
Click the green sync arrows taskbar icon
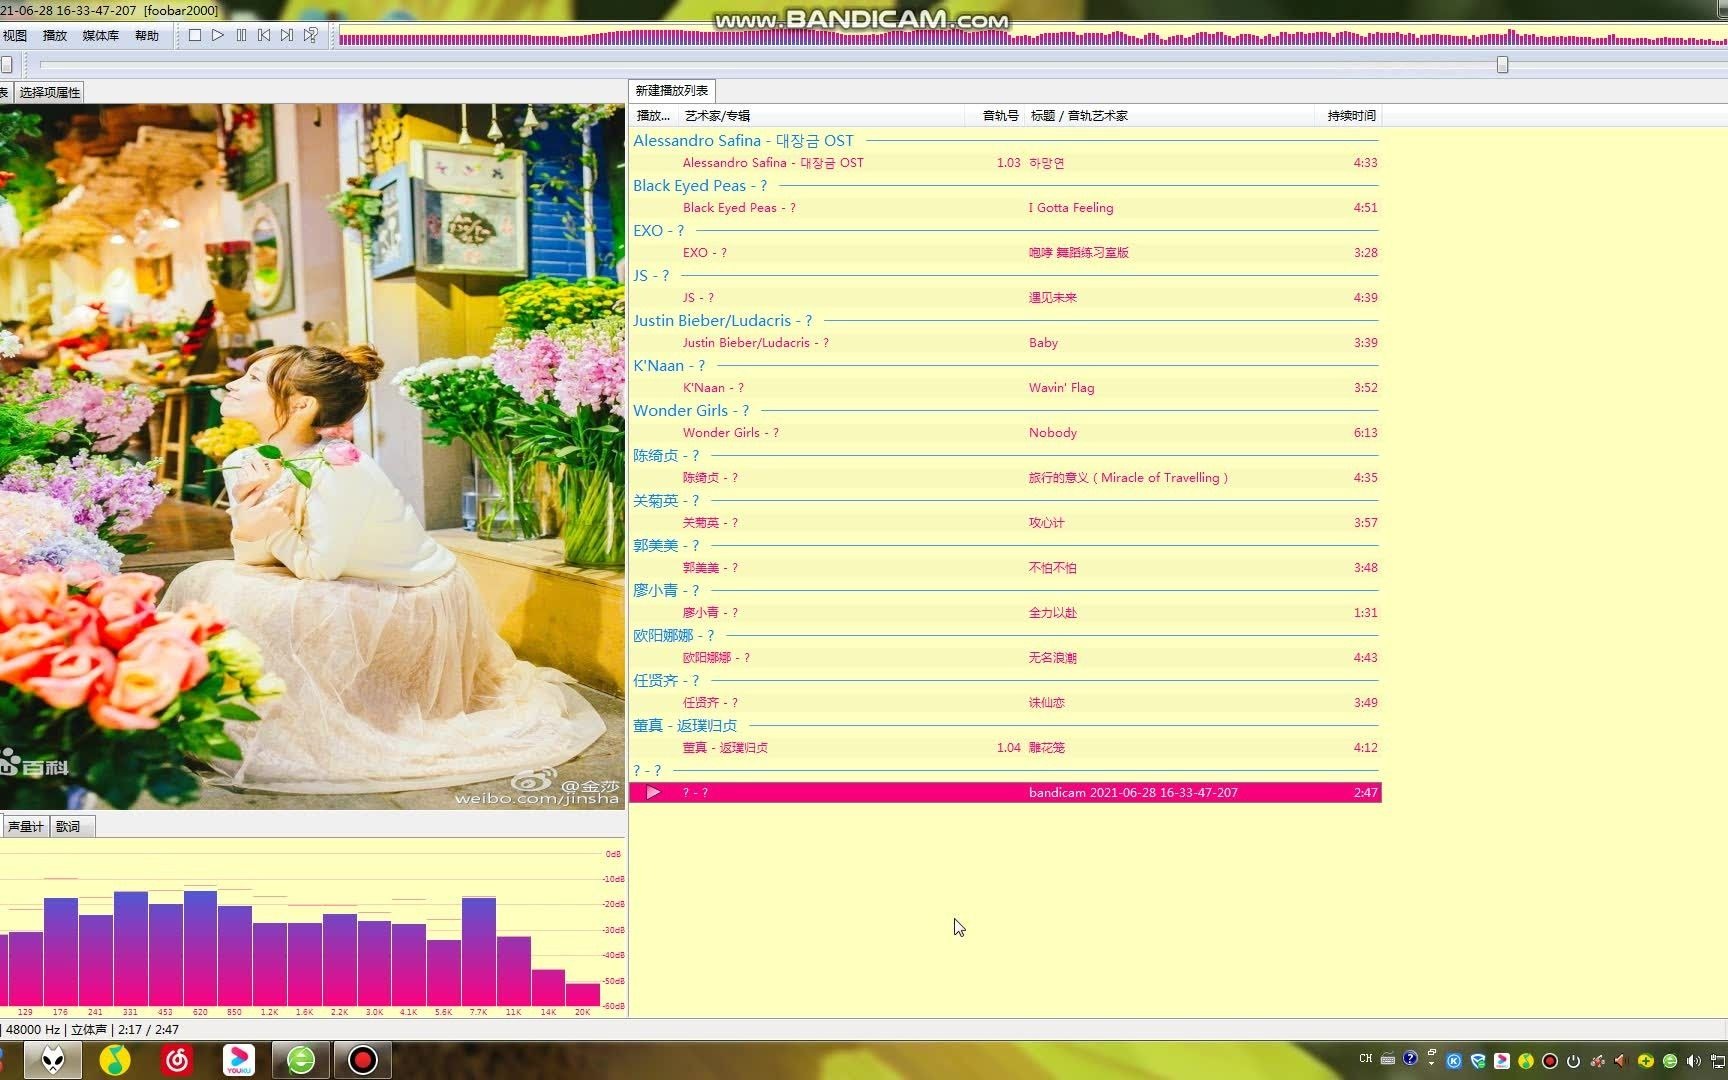pos(301,1060)
